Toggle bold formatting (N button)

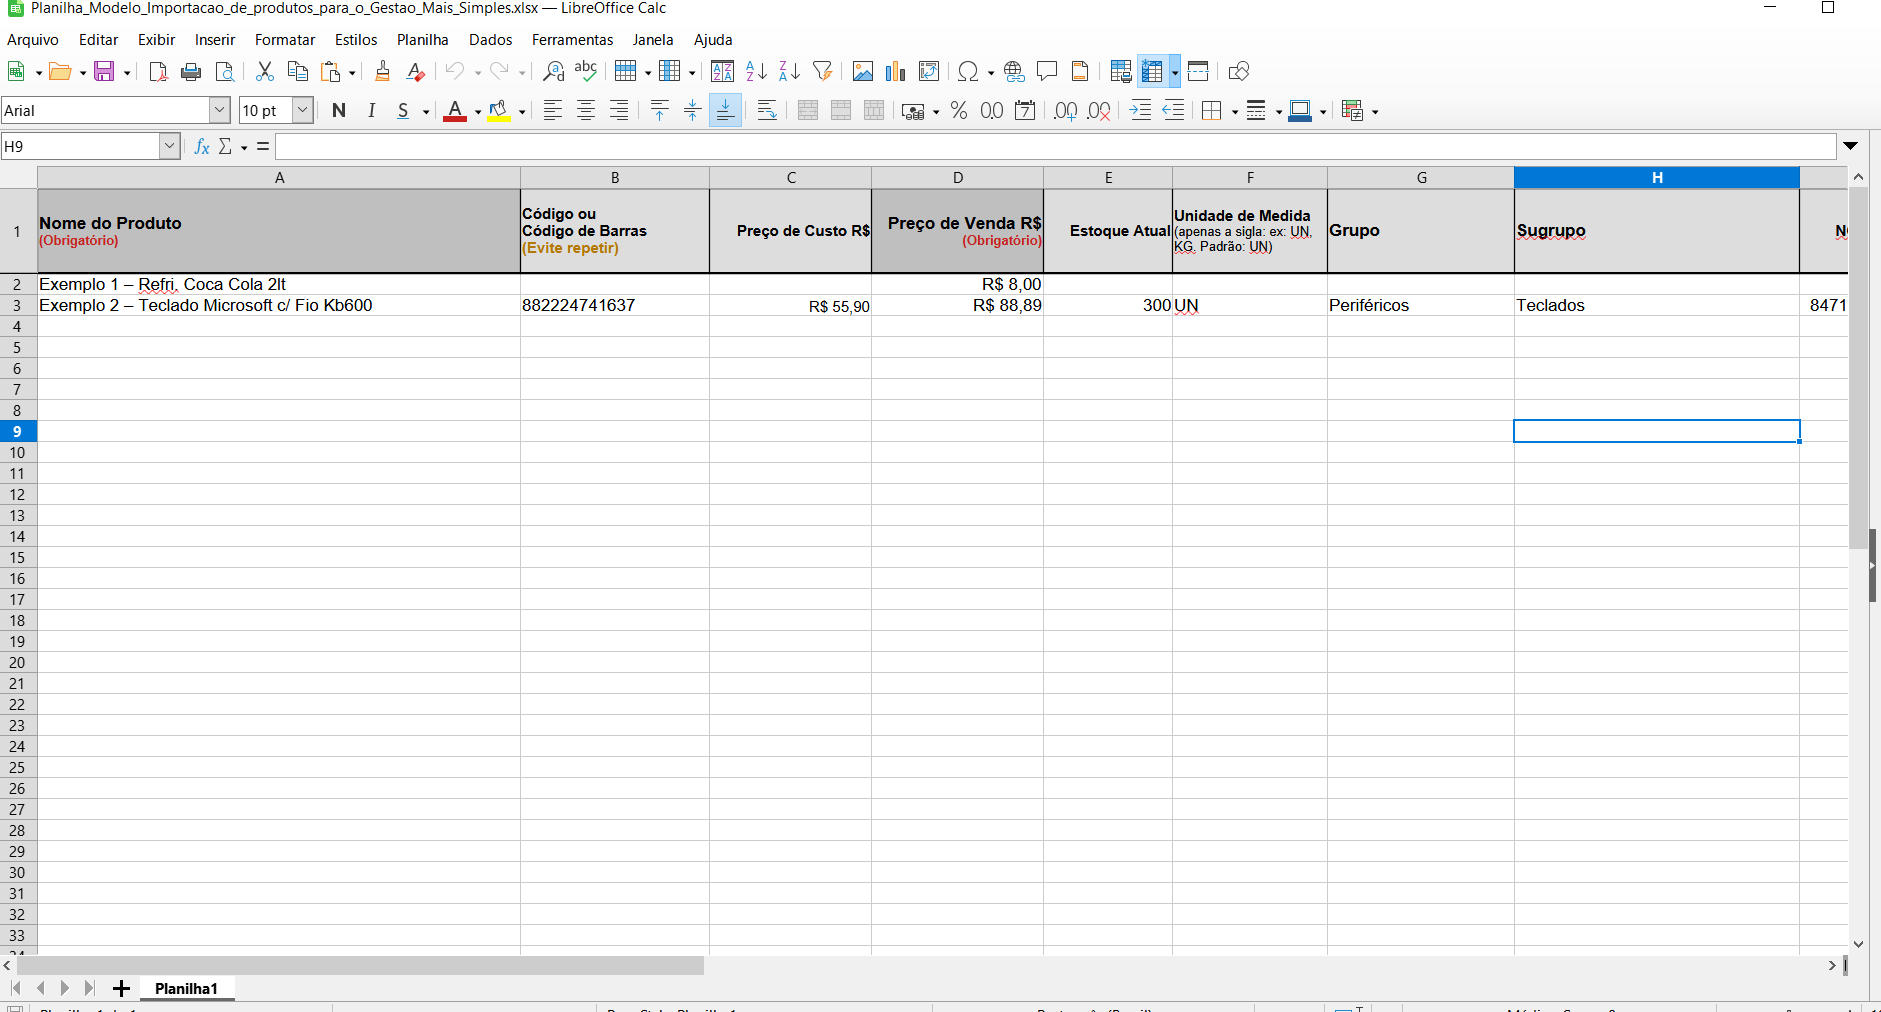pyautogui.click(x=339, y=111)
